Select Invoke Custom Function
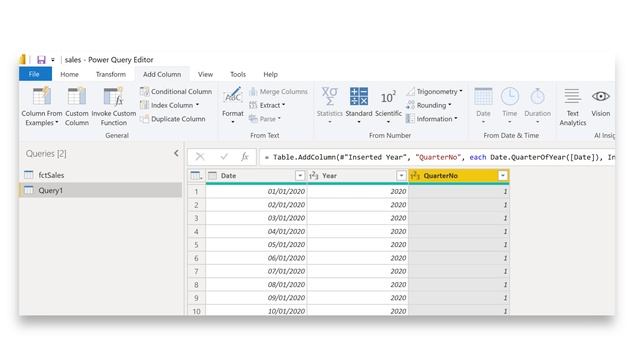Screen dimensions: 640x360 point(113,106)
